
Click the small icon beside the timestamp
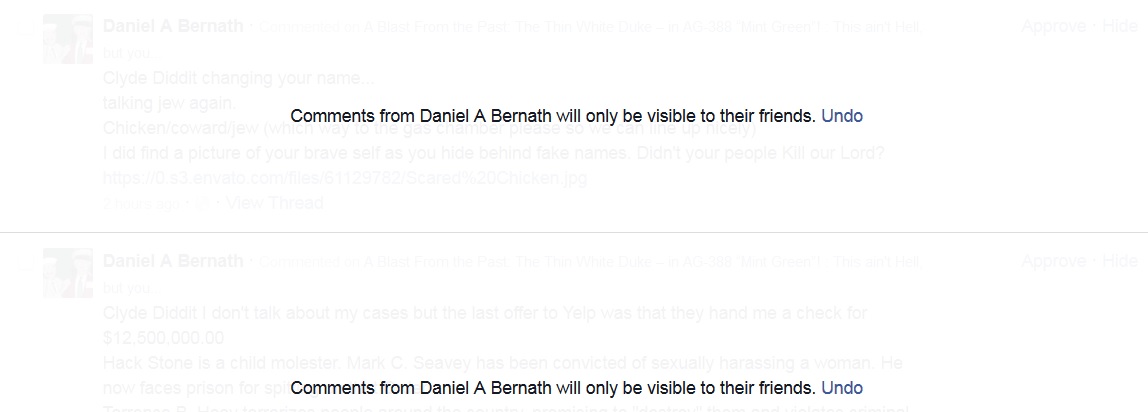click(x=202, y=204)
